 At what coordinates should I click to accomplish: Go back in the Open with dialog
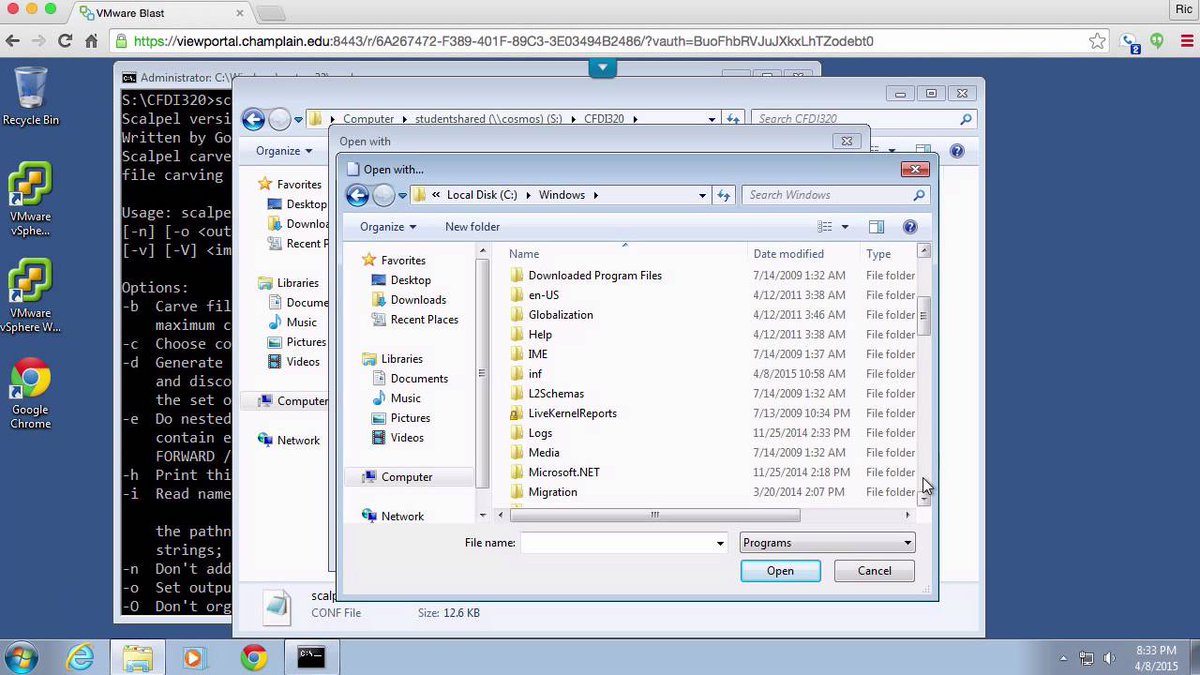point(357,195)
